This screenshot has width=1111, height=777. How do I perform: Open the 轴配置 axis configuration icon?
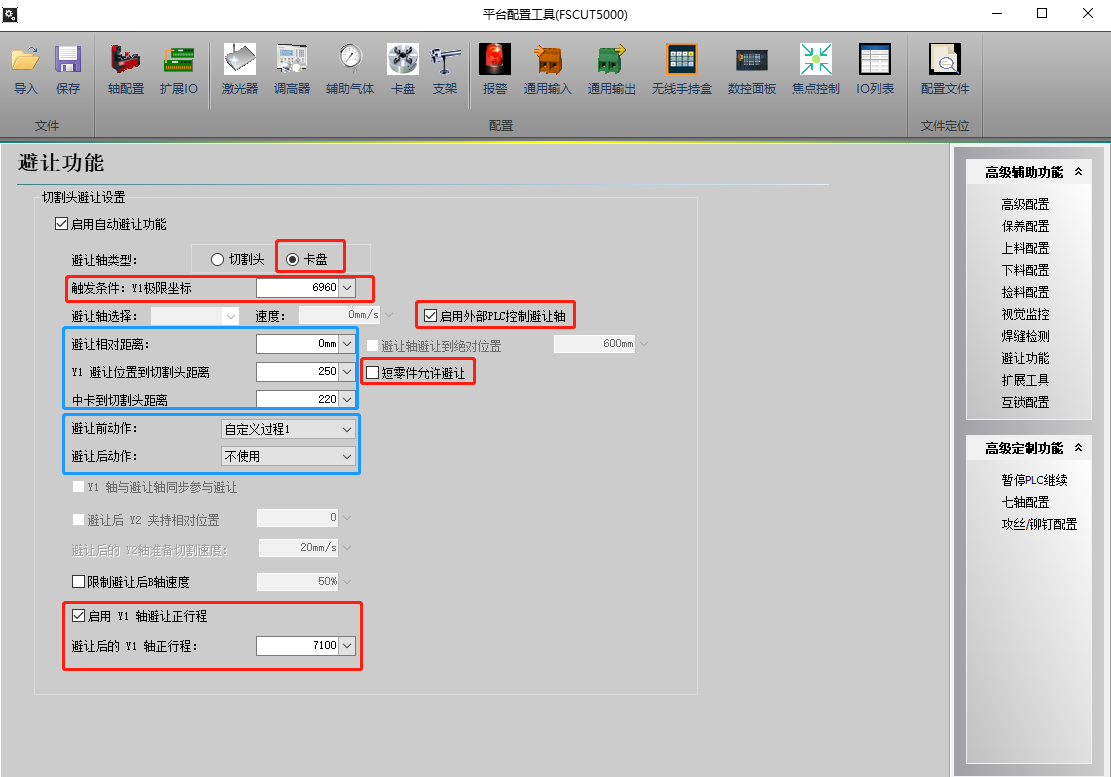[125, 61]
